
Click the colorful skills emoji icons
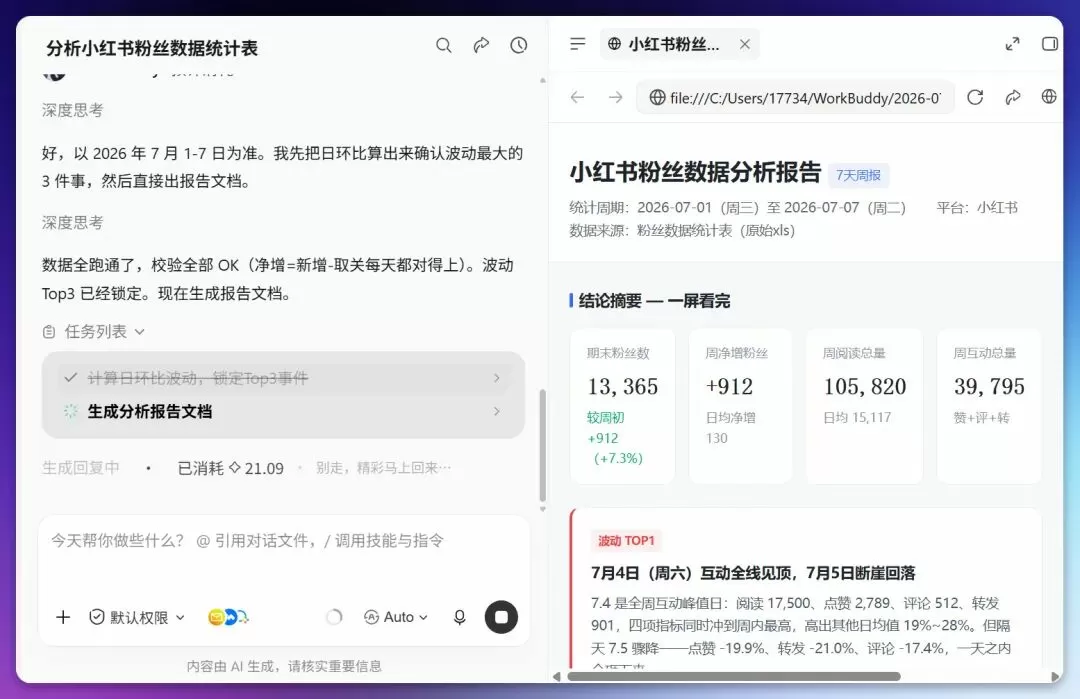click(228, 617)
